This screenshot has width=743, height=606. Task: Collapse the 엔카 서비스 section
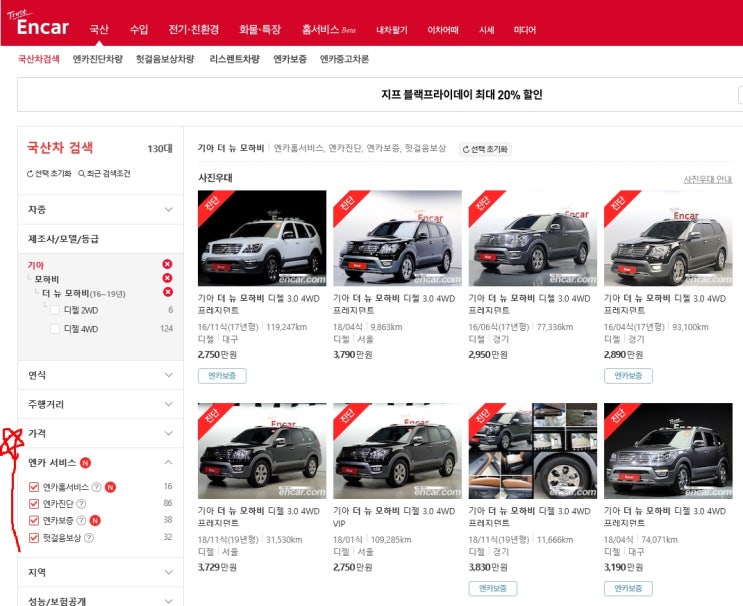(168, 462)
